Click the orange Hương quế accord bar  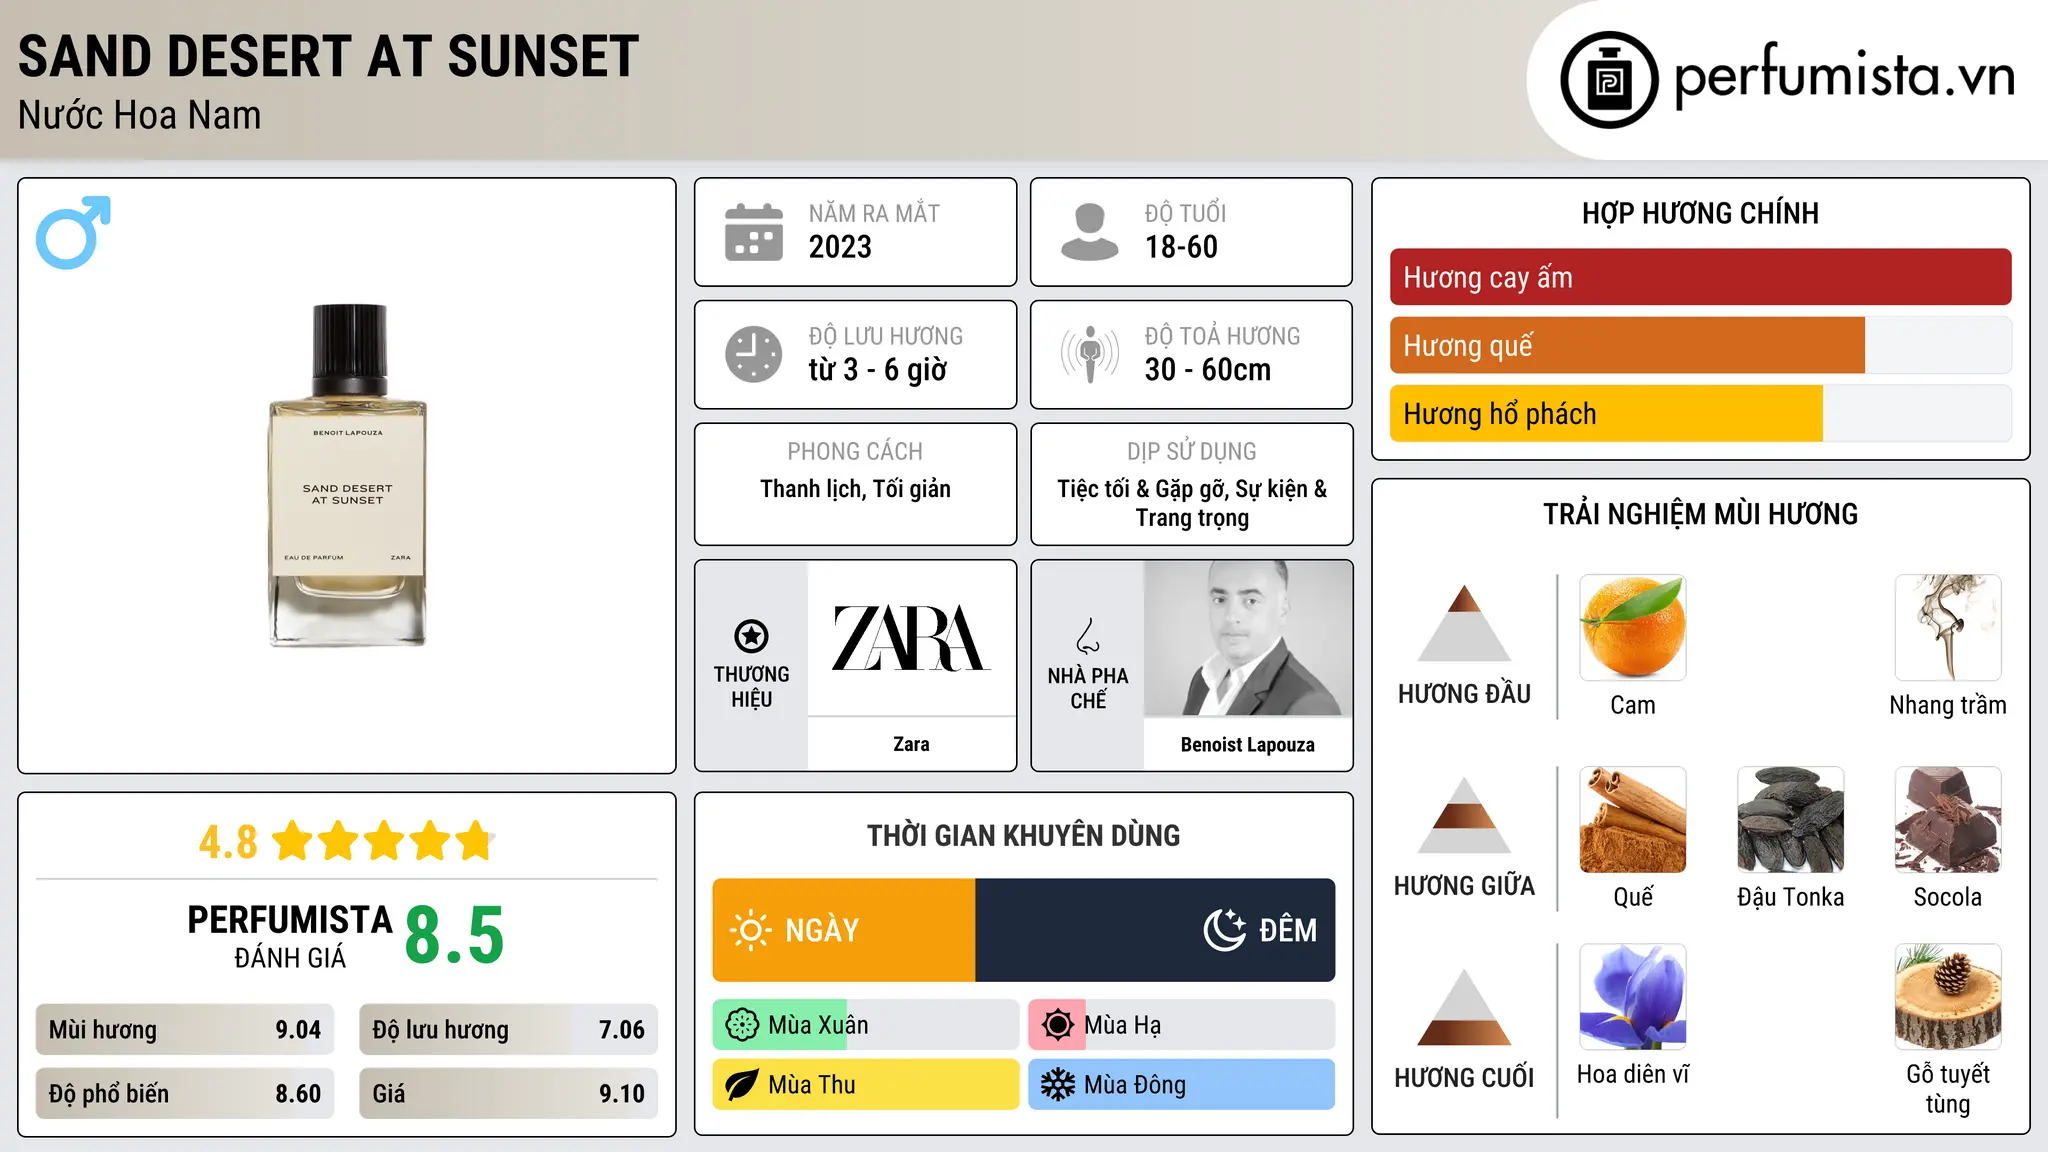[x=1627, y=345]
